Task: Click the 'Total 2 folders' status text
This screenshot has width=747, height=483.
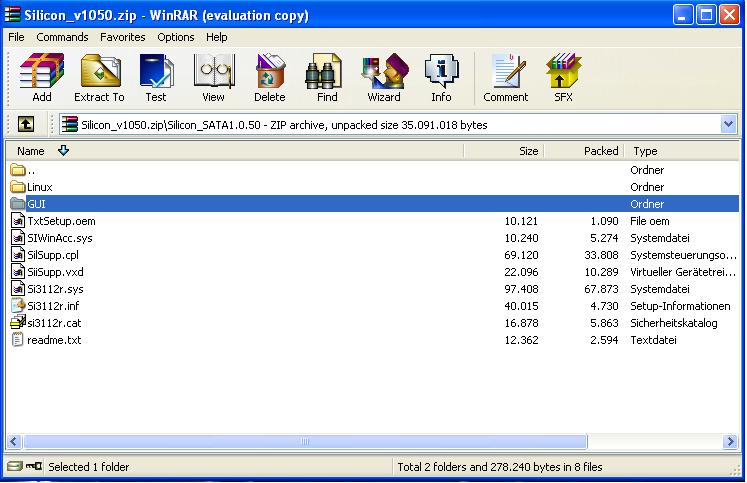Action: click(500, 467)
